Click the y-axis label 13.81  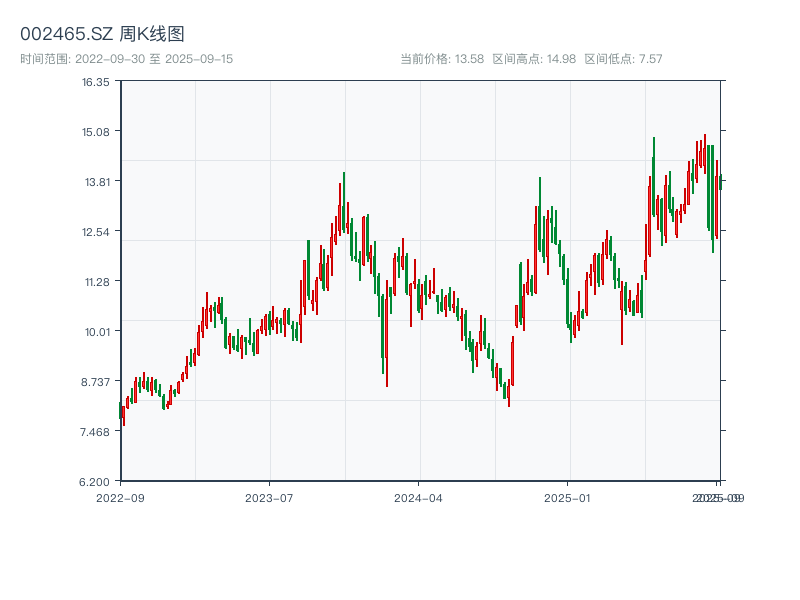coord(97,182)
